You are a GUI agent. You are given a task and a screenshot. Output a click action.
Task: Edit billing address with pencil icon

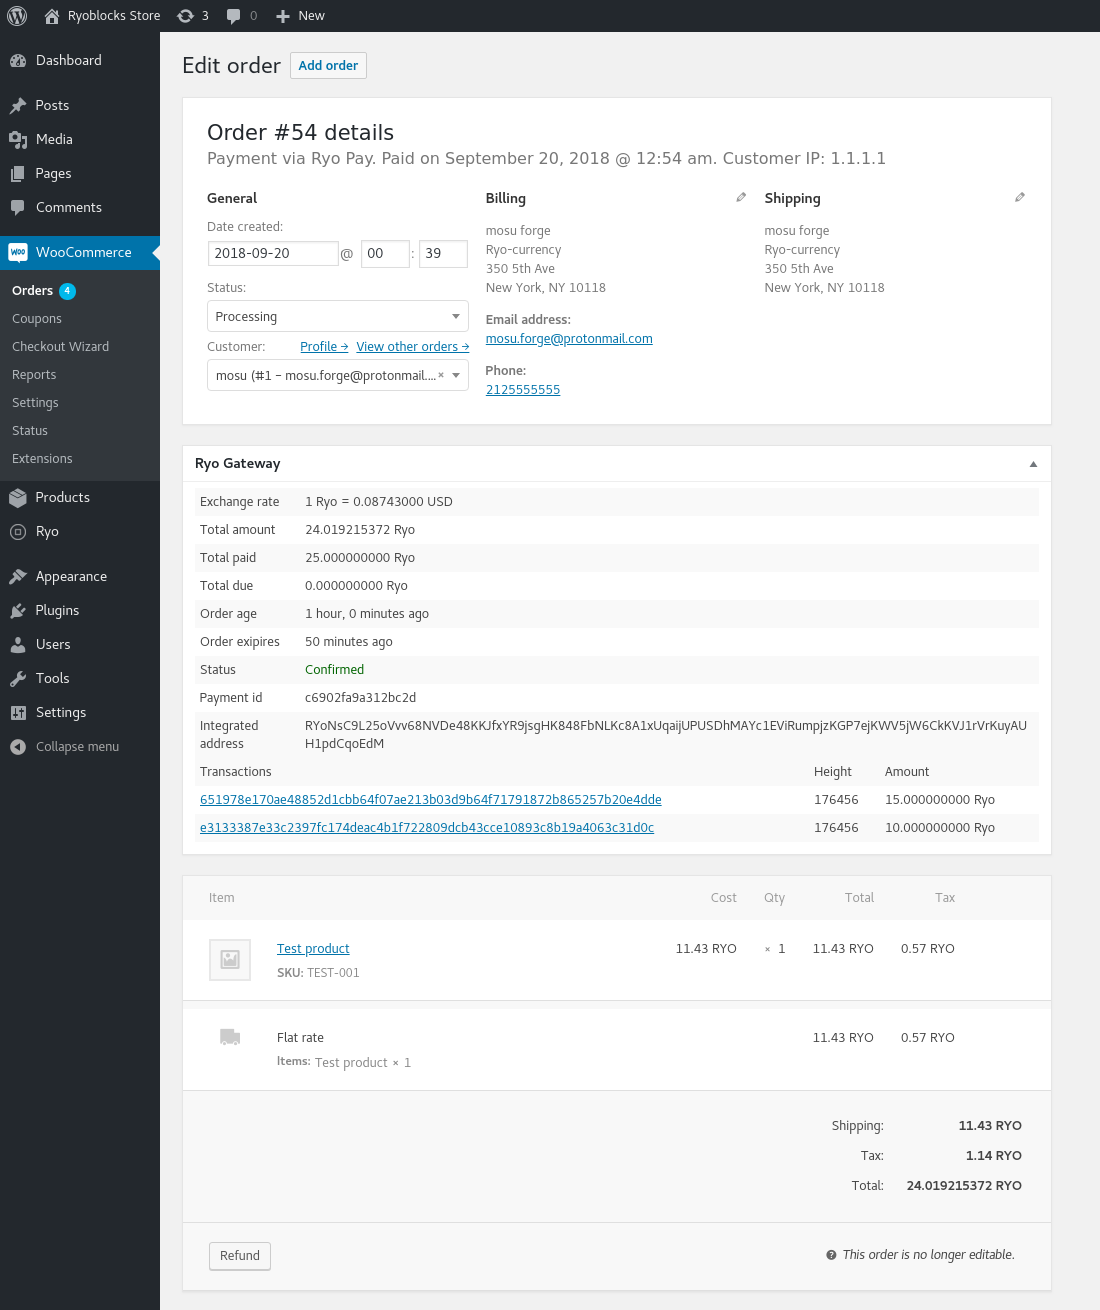click(741, 197)
